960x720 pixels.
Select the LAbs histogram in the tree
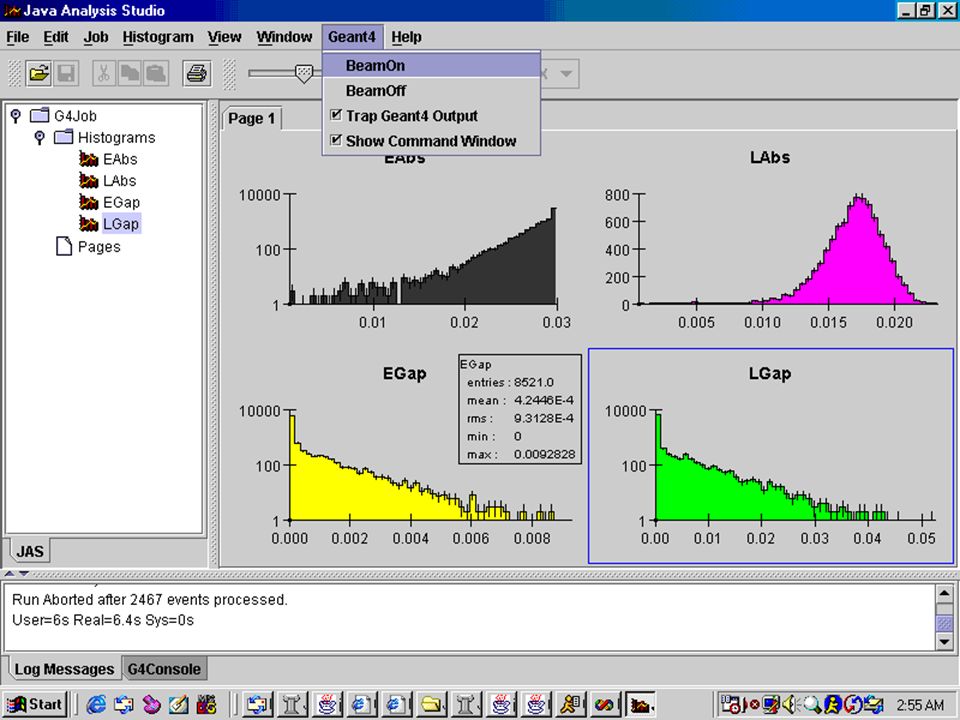pos(108,181)
